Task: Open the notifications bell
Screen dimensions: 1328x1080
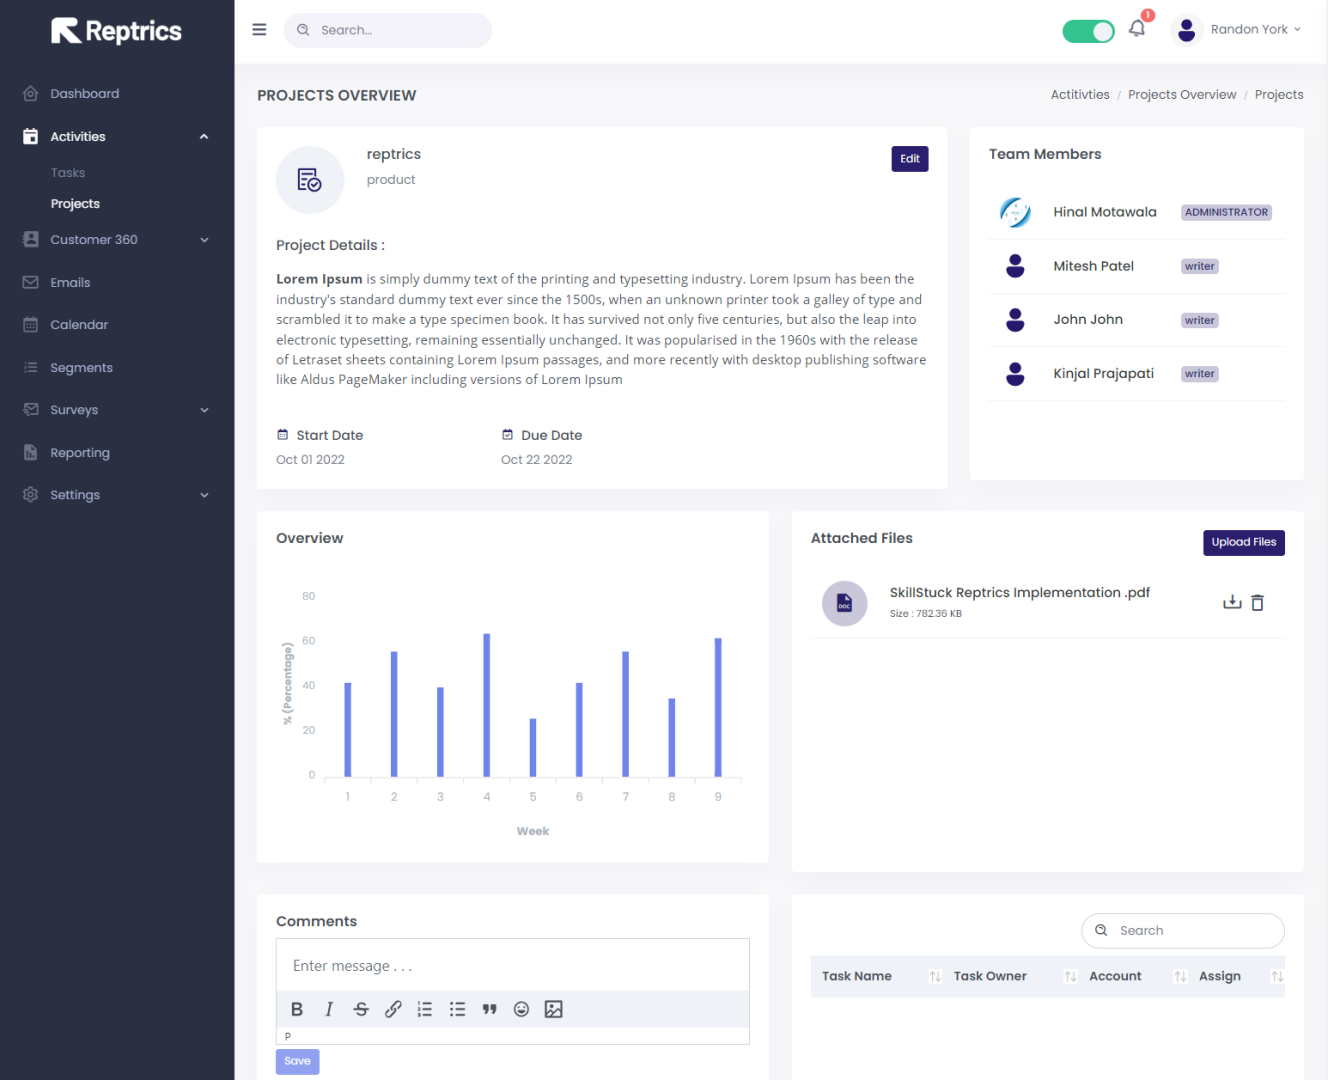Action: [1137, 29]
